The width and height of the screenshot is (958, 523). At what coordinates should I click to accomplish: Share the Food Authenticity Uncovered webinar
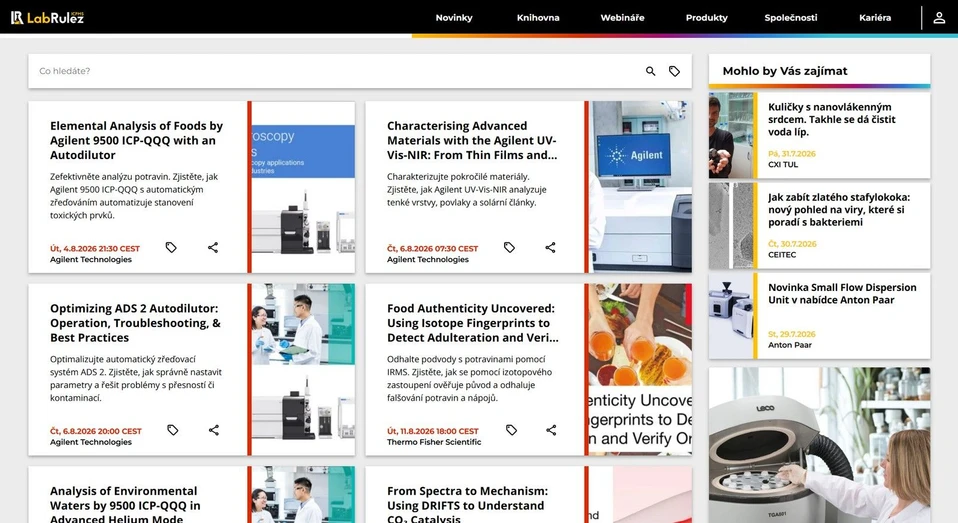pyautogui.click(x=551, y=430)
